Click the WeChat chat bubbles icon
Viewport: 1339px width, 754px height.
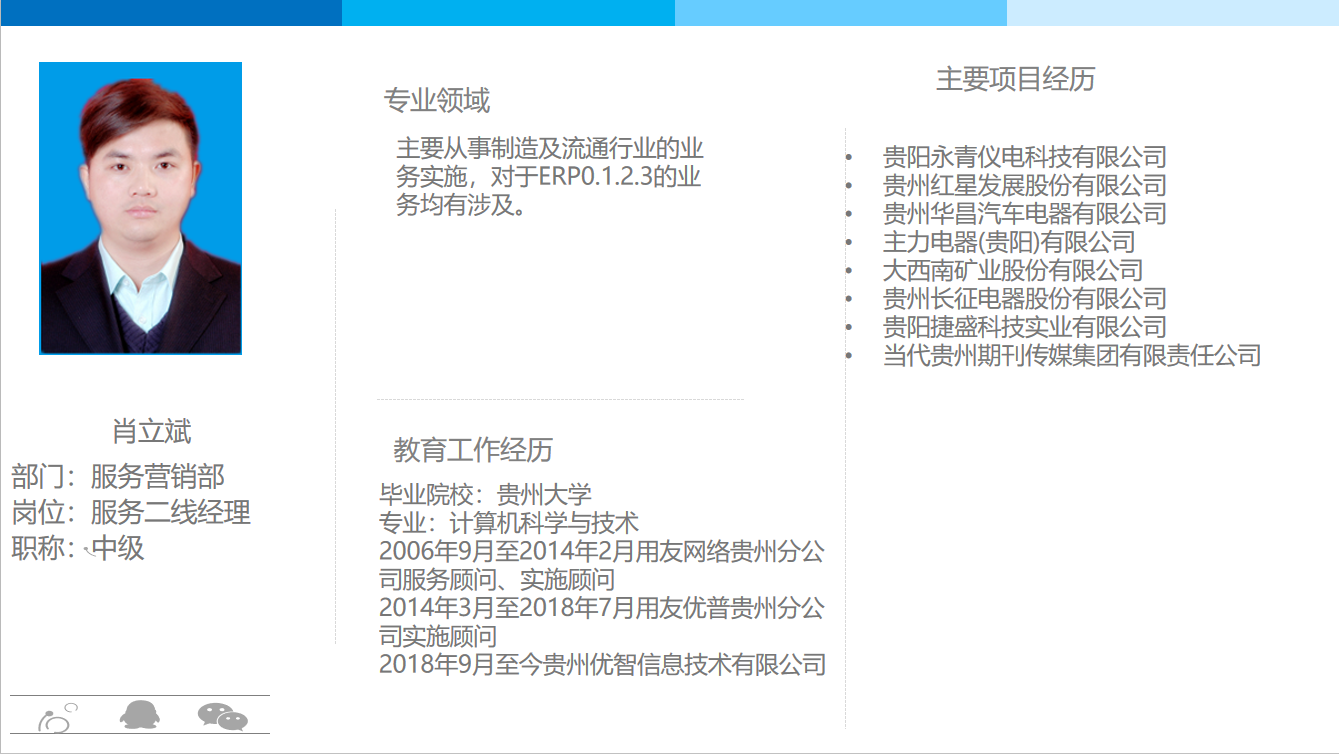(x=222, y=716)
